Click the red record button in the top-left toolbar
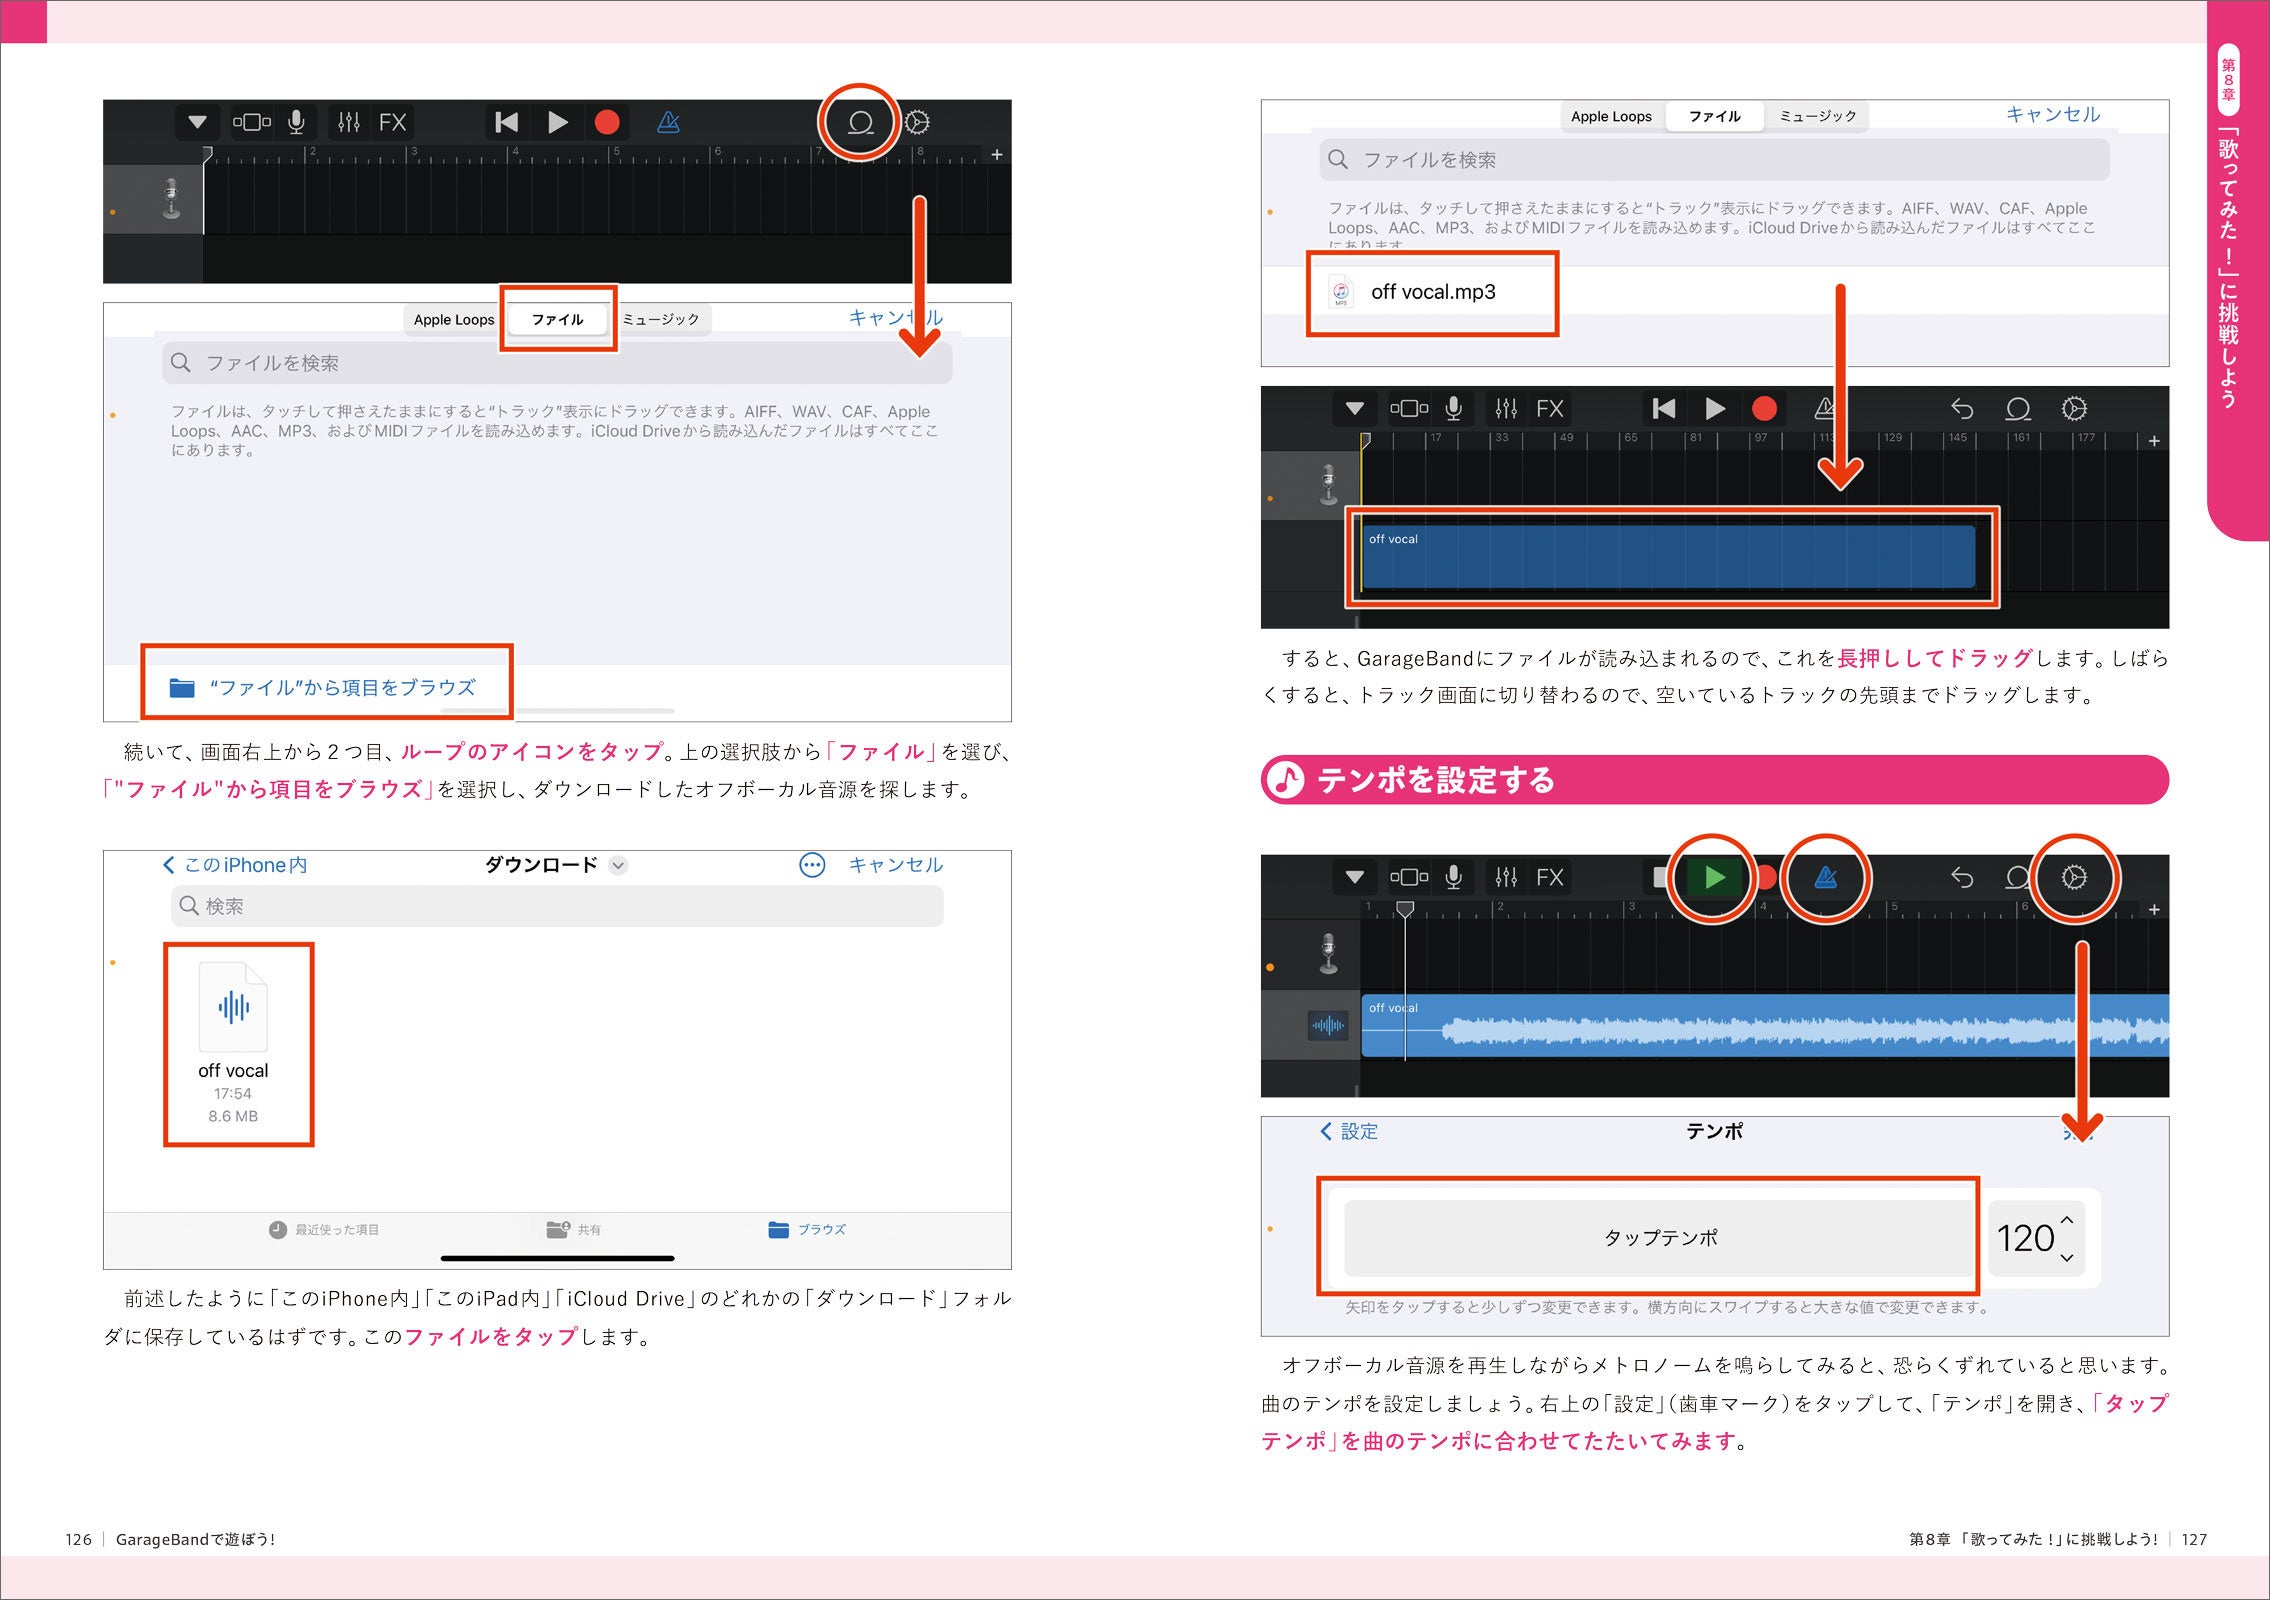The width and height of the screenshot is (2270, 1600). coord(607,122)
